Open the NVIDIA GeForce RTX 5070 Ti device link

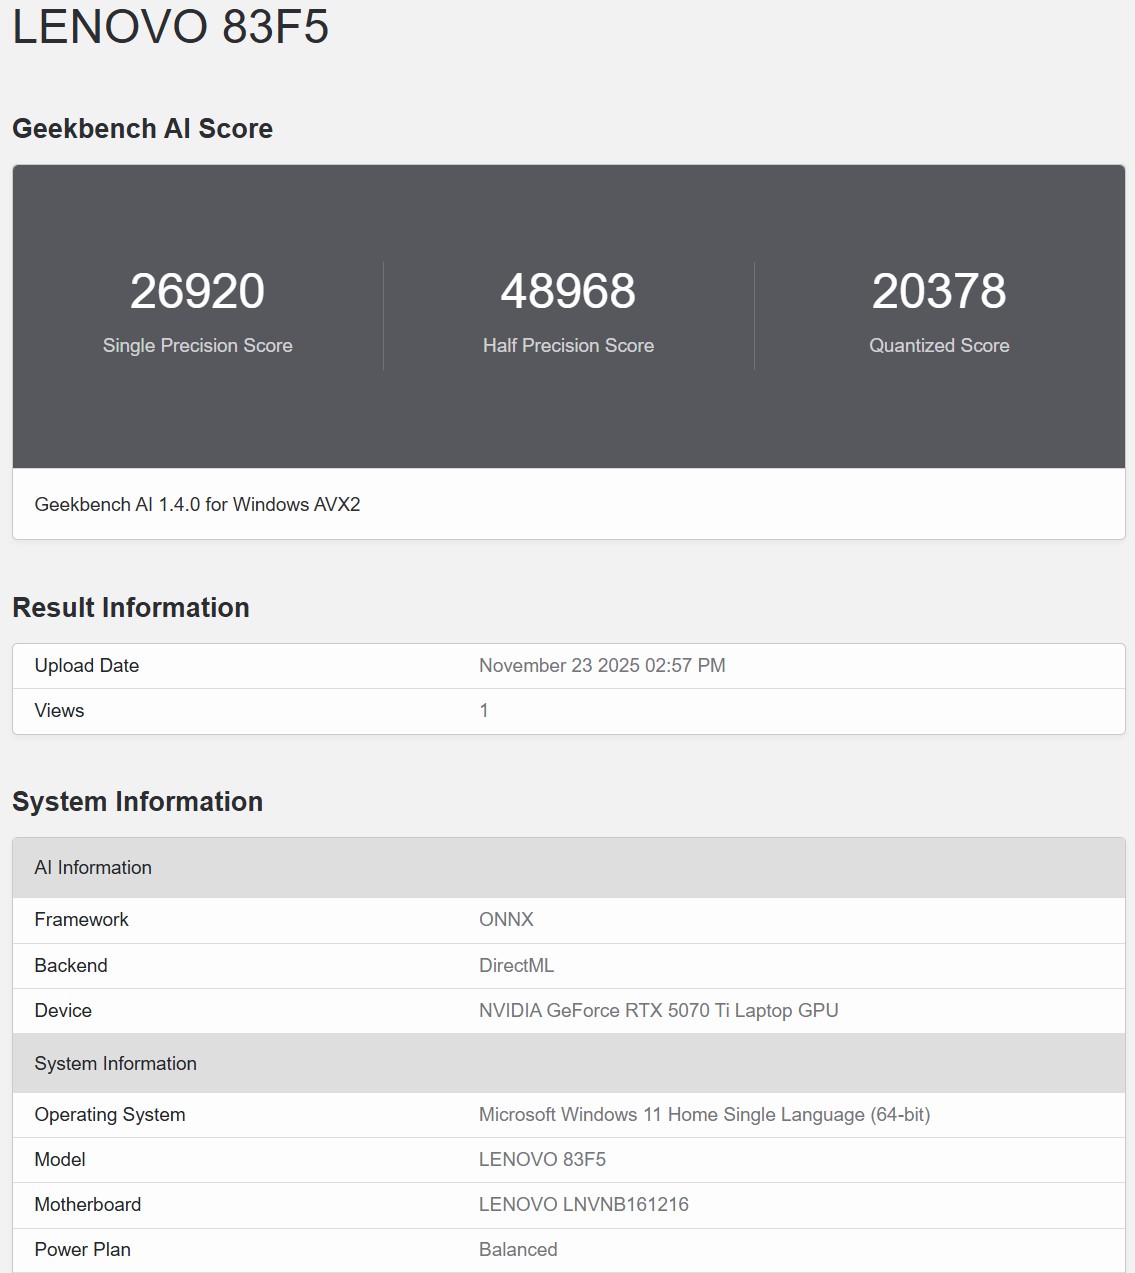click(x=657, y=1010)
